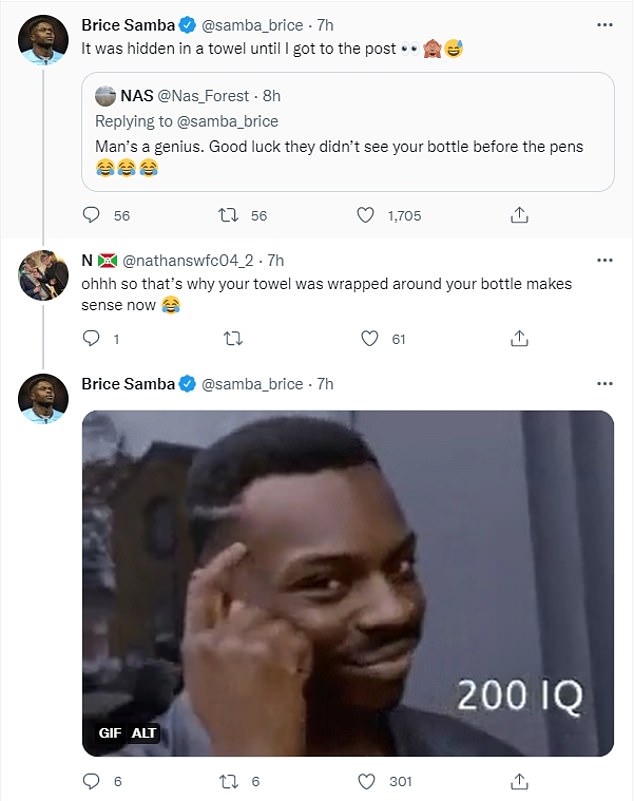Like the tweet with 1,705 likes
The width and height of the screenshot is (634, 801).
click(x=365, y=215)
